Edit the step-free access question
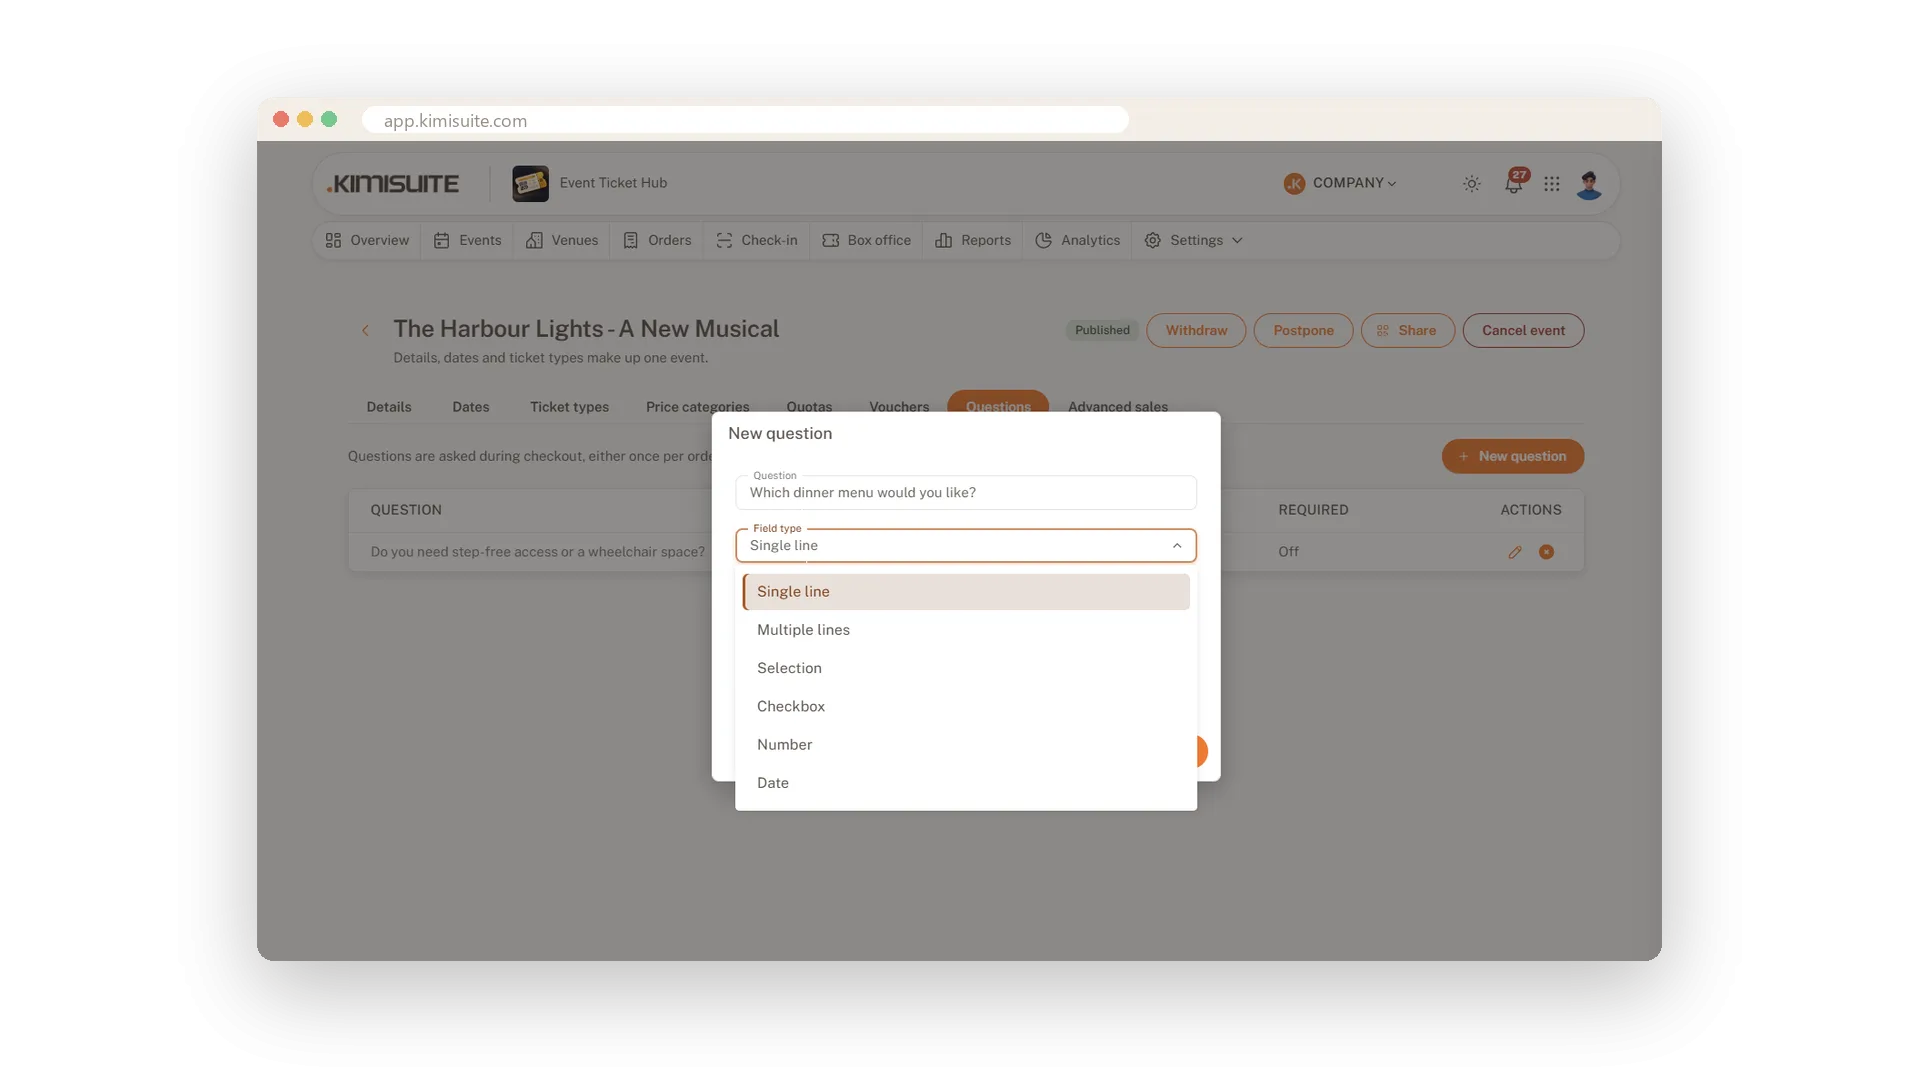This screenshot has height=1080, width=1920. click(1515, 552)
